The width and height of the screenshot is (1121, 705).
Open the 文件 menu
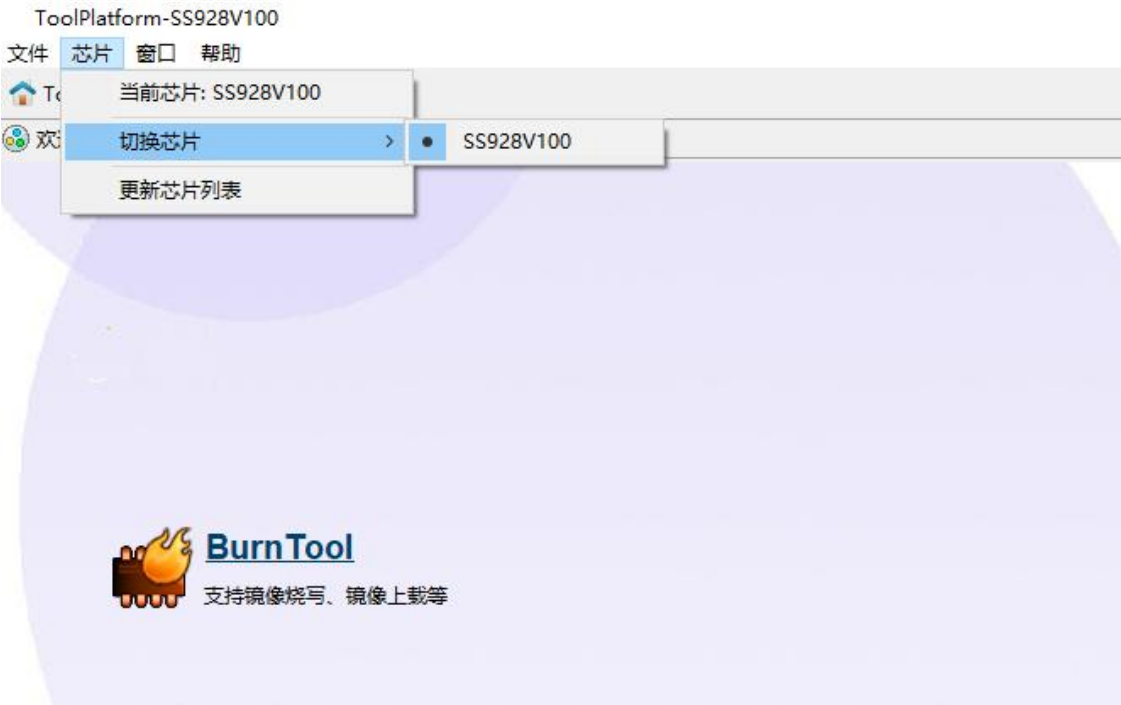pyautogui.click(x=28, y=54)
